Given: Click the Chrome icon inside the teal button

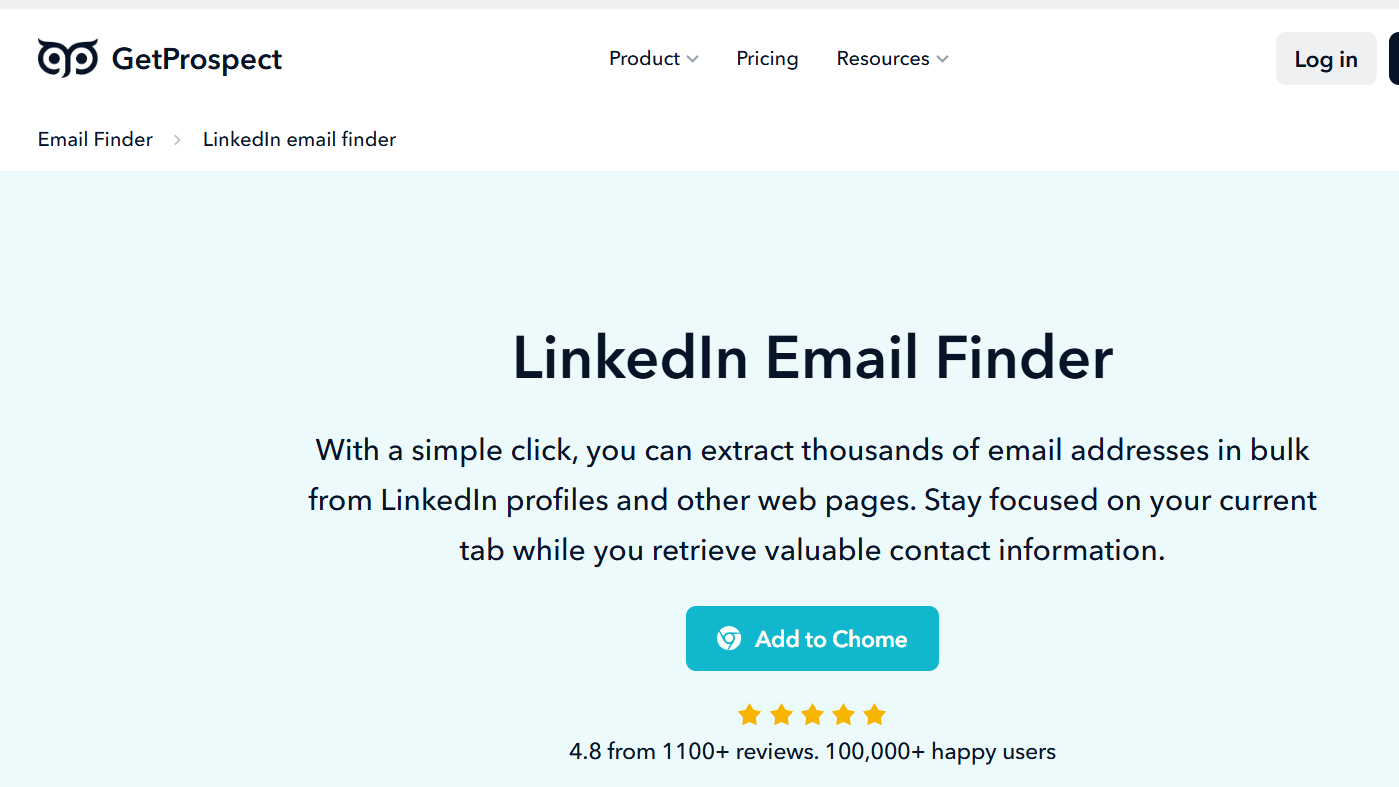Looking at the screenshot, I should click(x=729, y=639).
